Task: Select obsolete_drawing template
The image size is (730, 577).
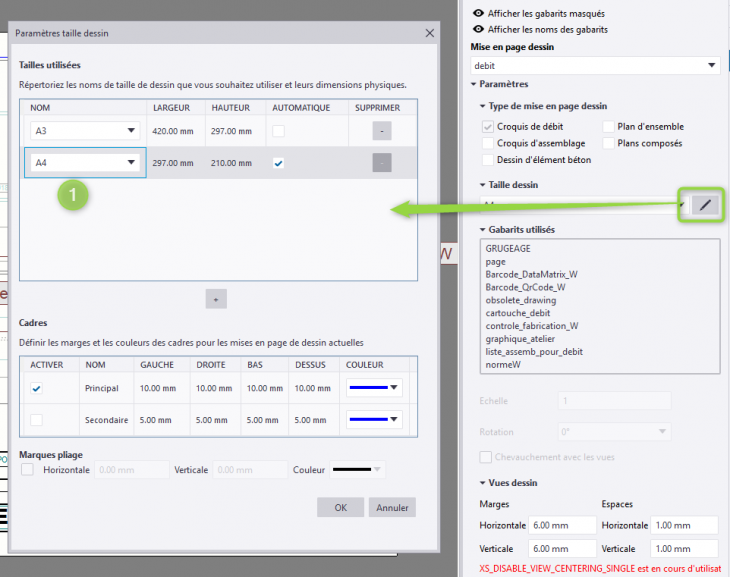Action: point(520,300)
